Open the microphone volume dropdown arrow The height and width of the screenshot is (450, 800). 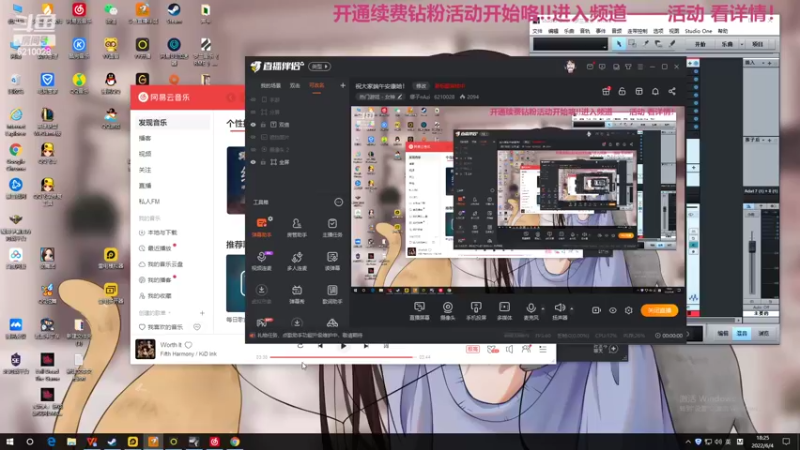543,309
